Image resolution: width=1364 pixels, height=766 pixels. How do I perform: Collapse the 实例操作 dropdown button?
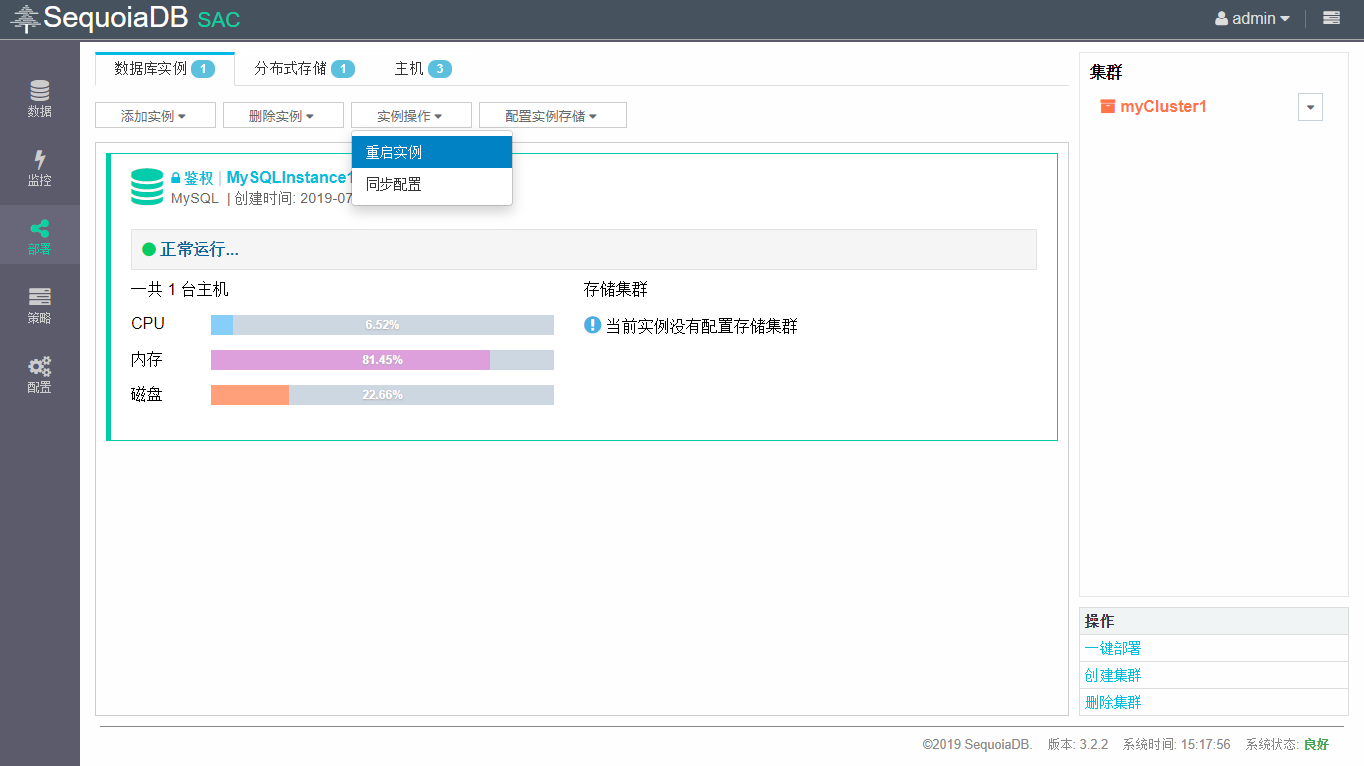411,116
